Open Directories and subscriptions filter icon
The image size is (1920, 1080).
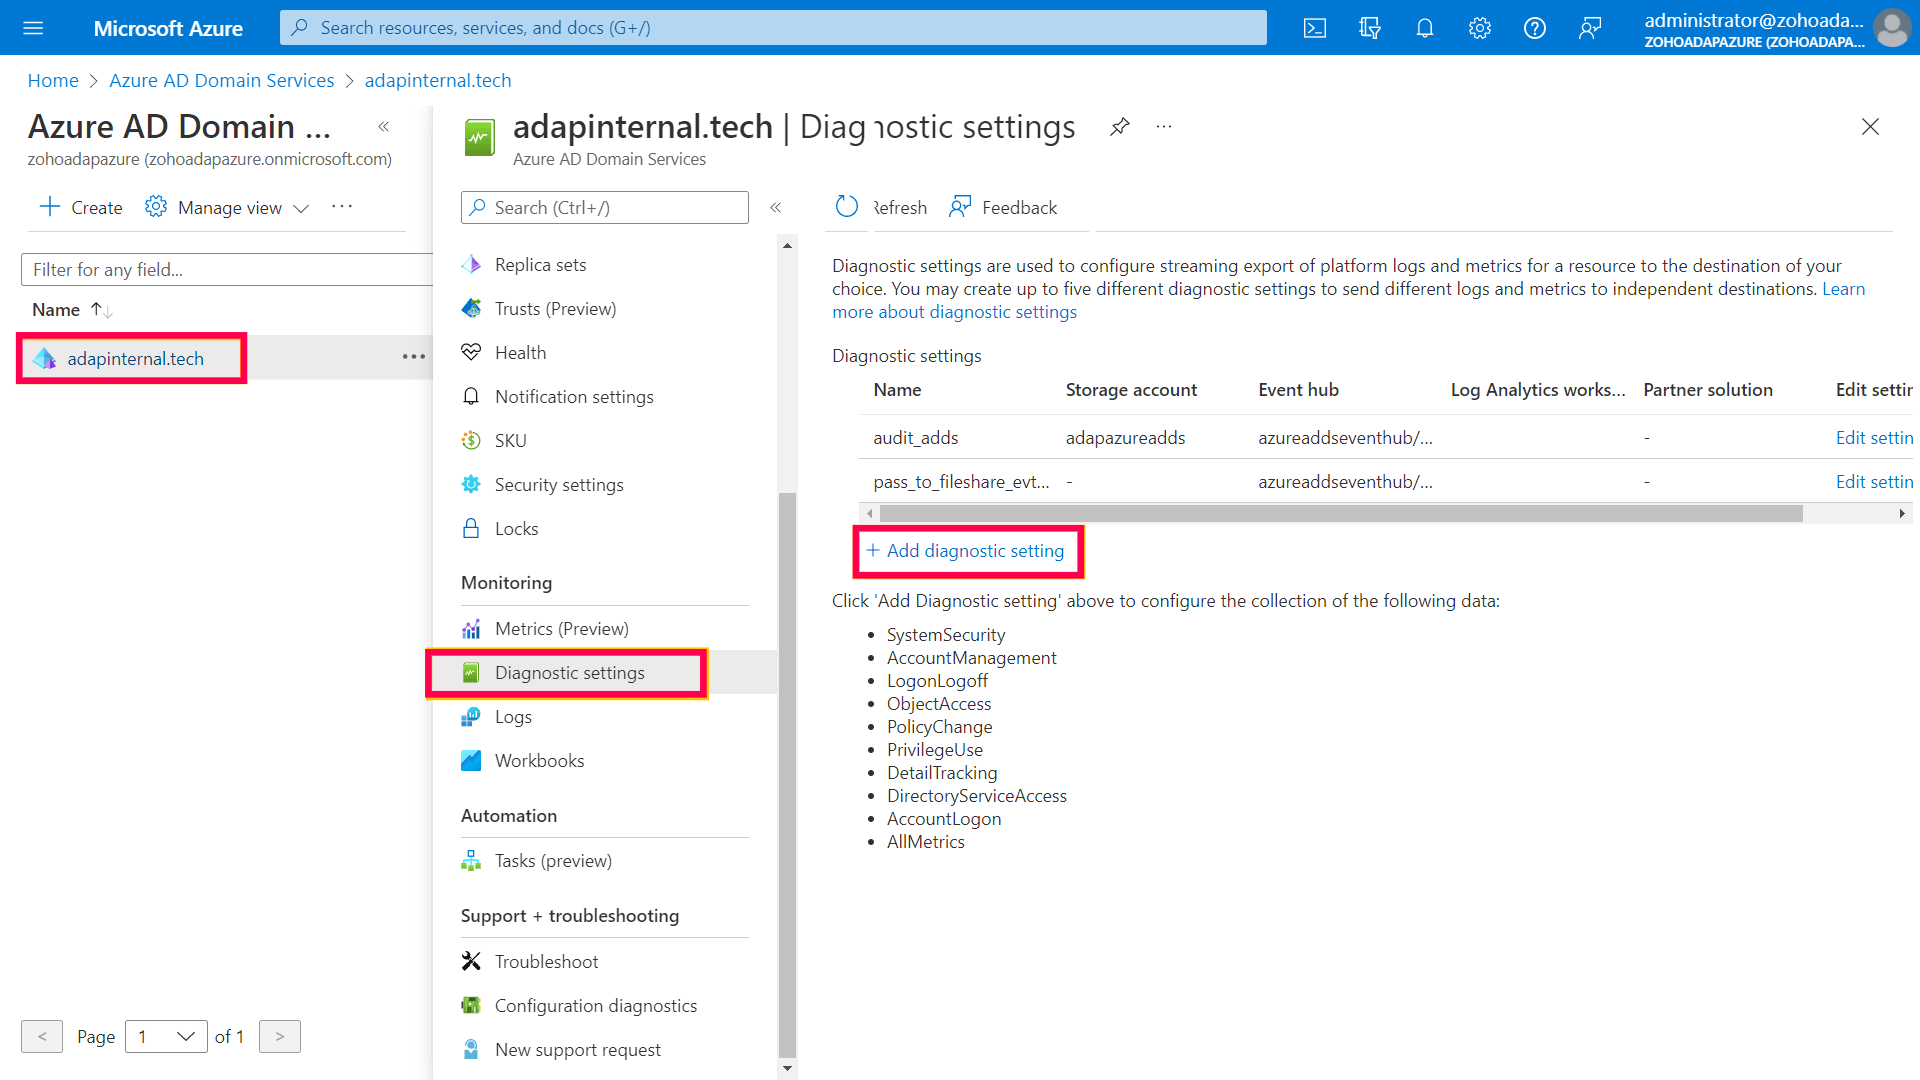[1370, 28]
